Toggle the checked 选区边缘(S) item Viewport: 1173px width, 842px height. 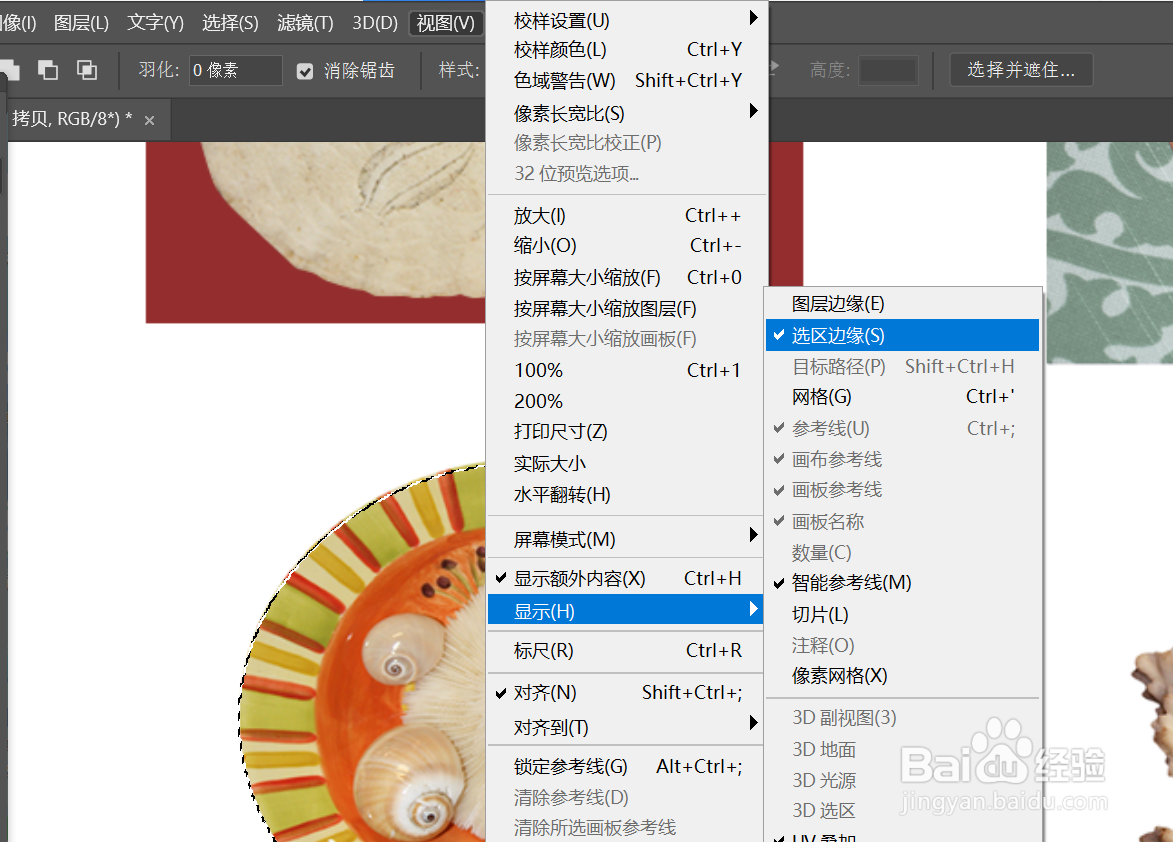(x=903, y=335)
